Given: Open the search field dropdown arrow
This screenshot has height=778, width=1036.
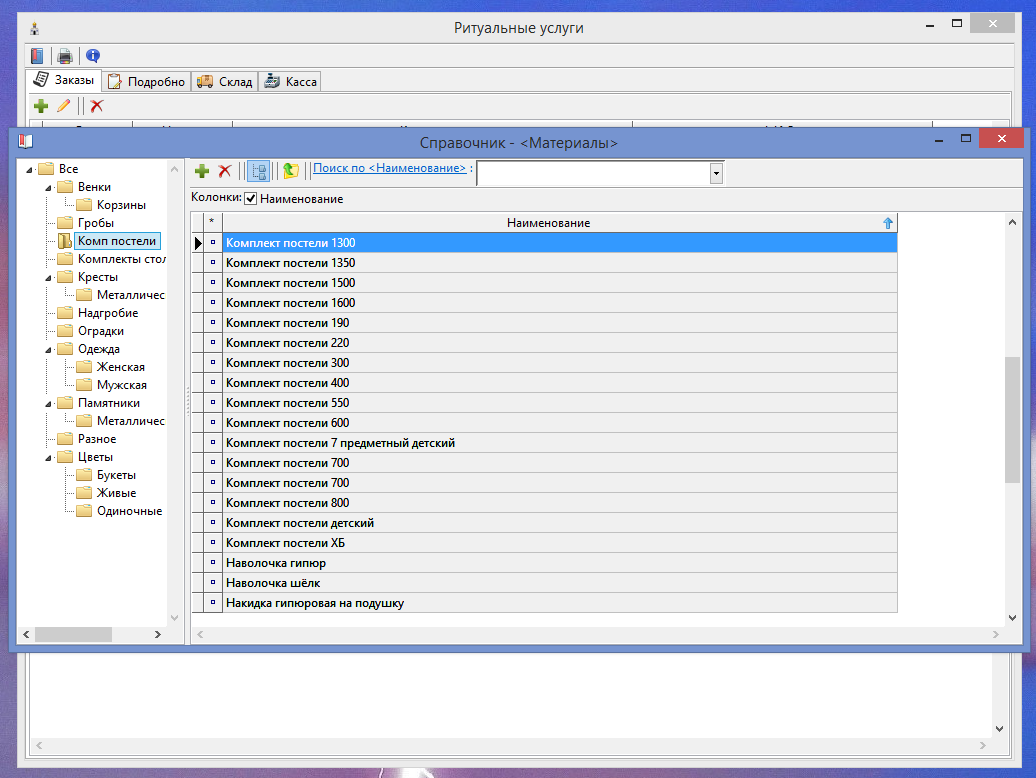Looking at the screenshot, I should click(716, 174).
